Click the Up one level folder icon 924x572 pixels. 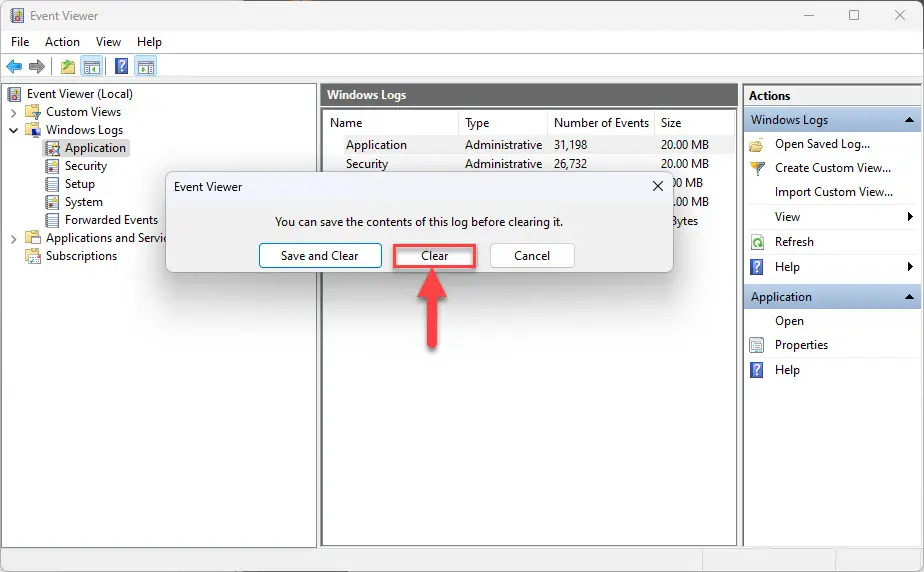coord(68,67)
